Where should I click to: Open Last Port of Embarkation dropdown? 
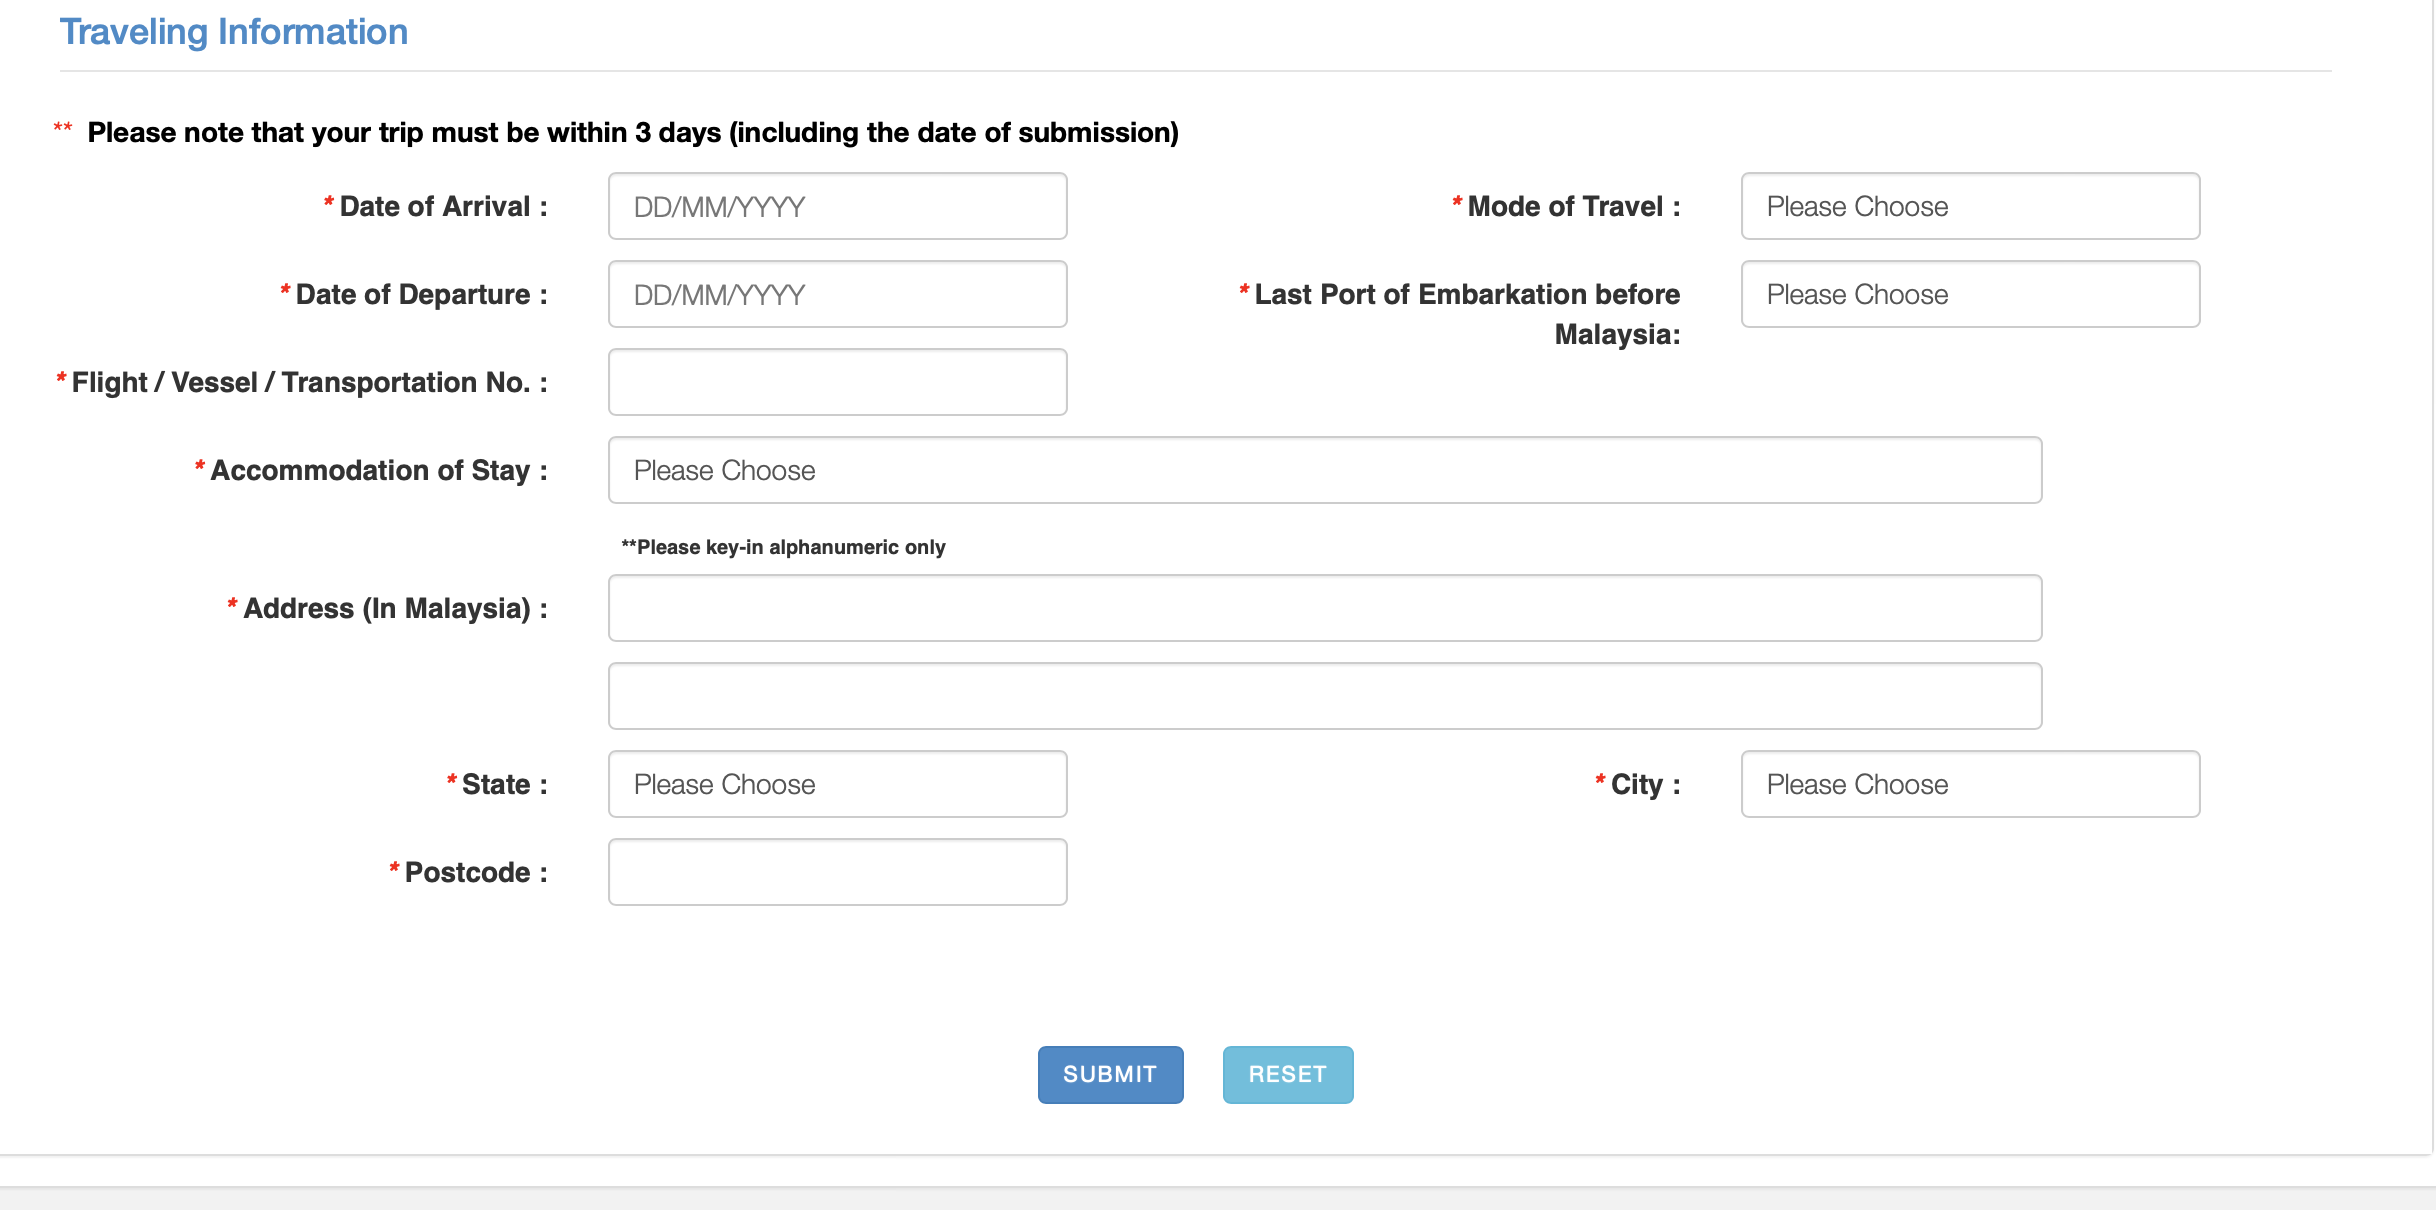pyautogui.click(x=1969, y=294)
